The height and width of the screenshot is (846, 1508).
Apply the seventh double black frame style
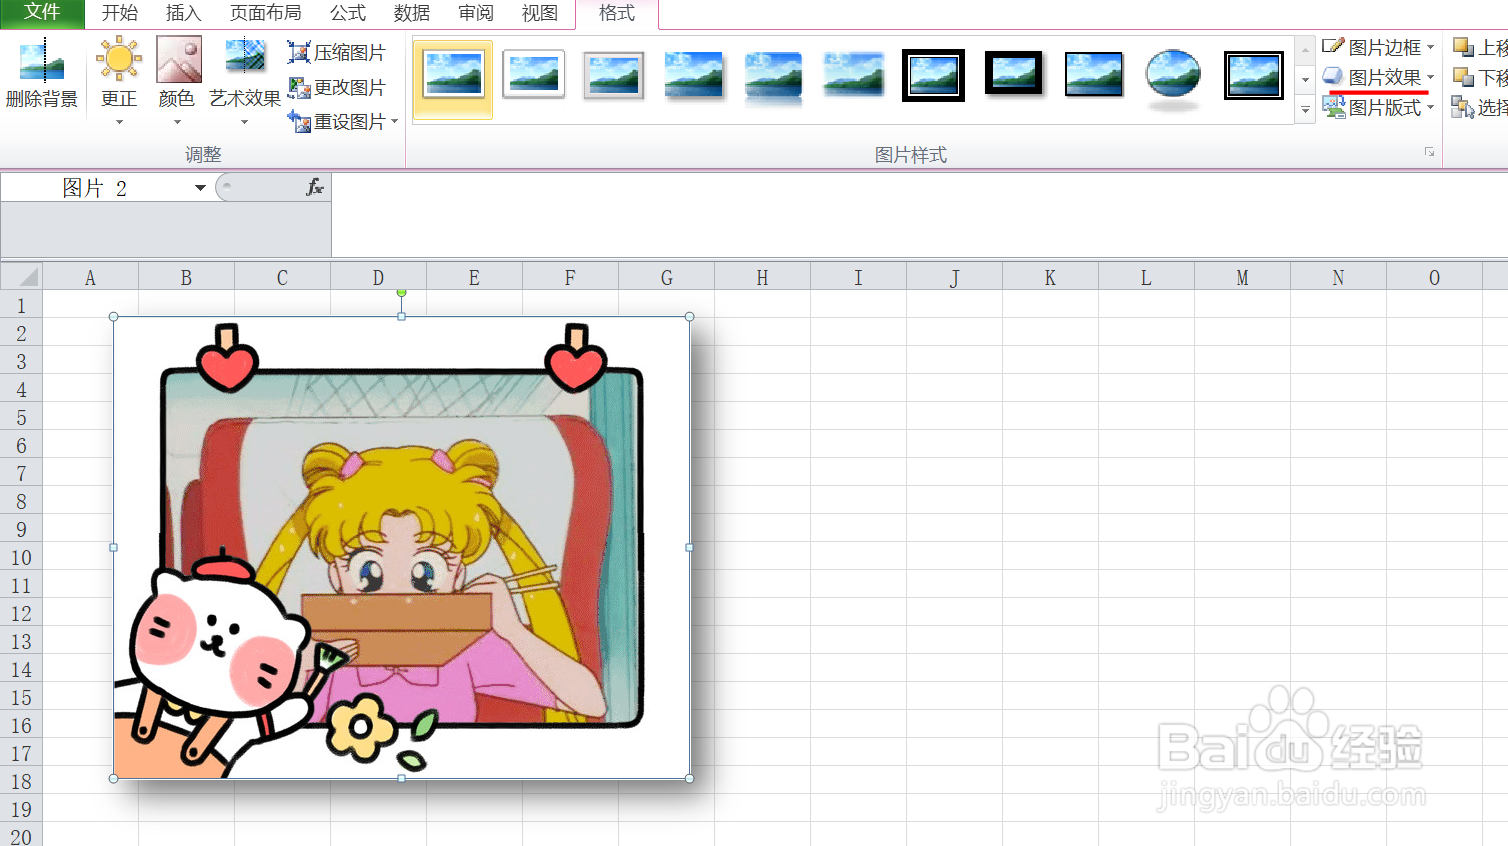point(933,75)
